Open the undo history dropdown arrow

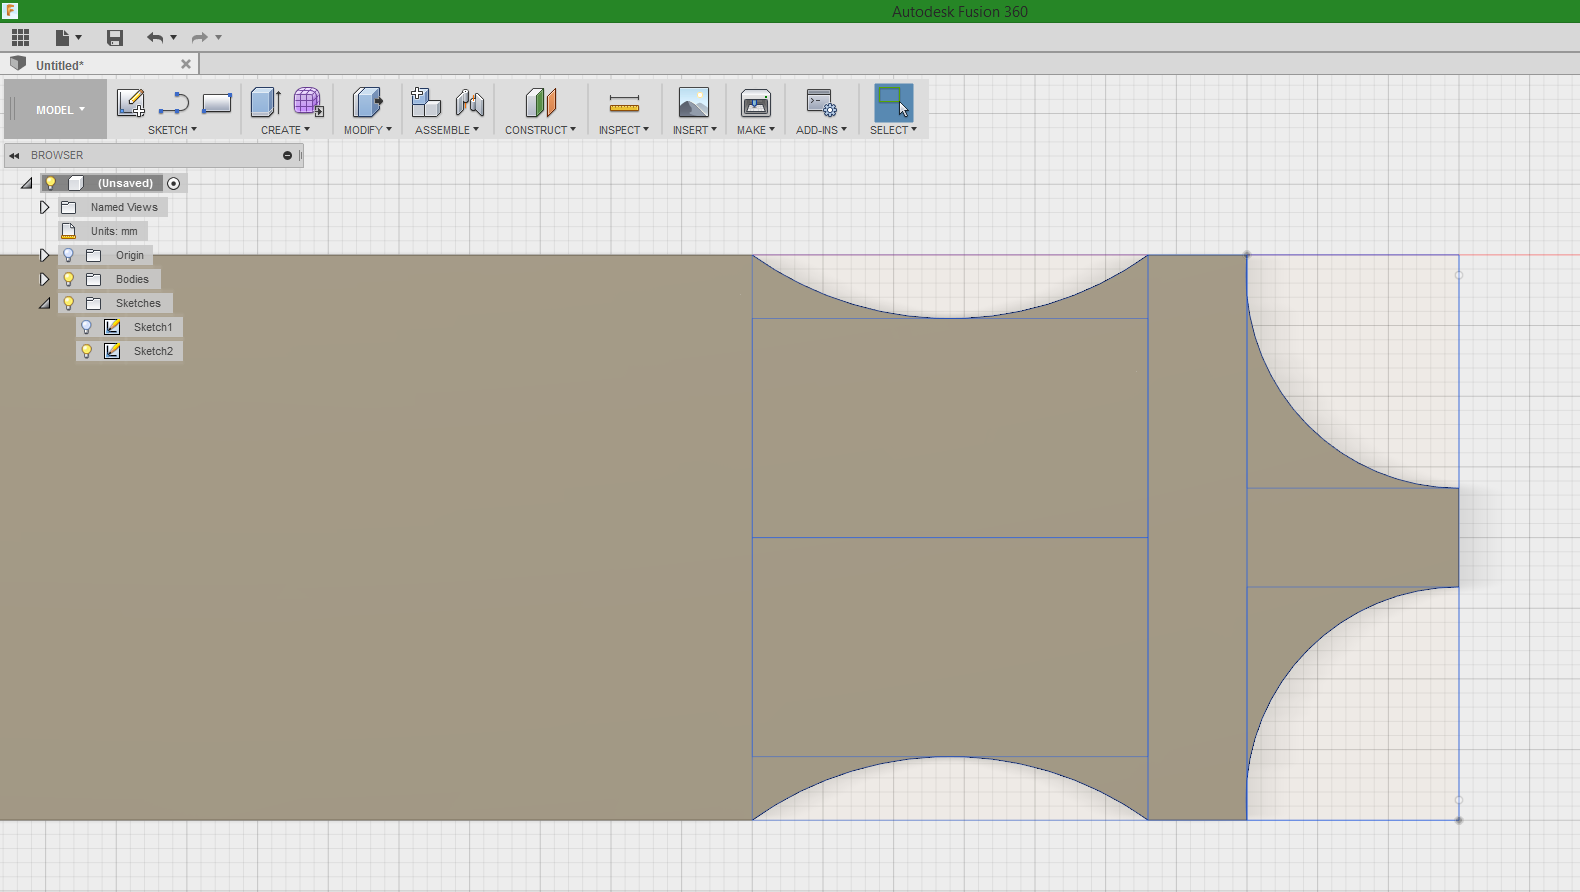point(174,38)
